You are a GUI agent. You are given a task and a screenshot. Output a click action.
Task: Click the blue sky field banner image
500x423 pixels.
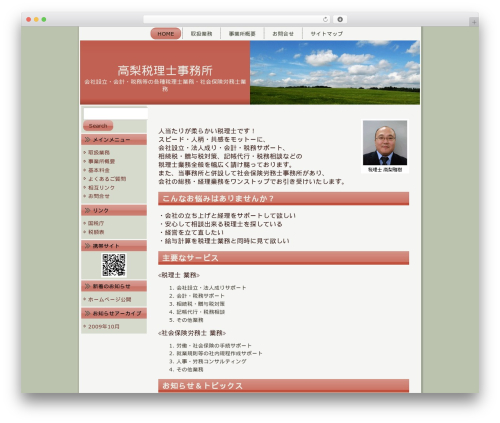click(x=335, y=72)
